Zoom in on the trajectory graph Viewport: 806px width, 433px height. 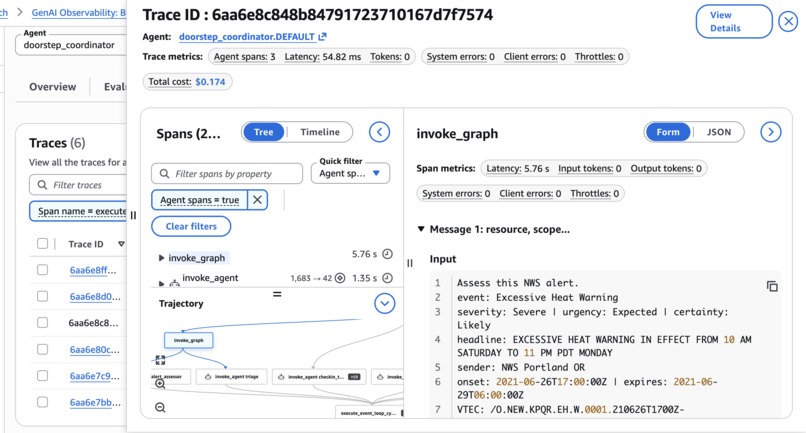tap(160, 383)
